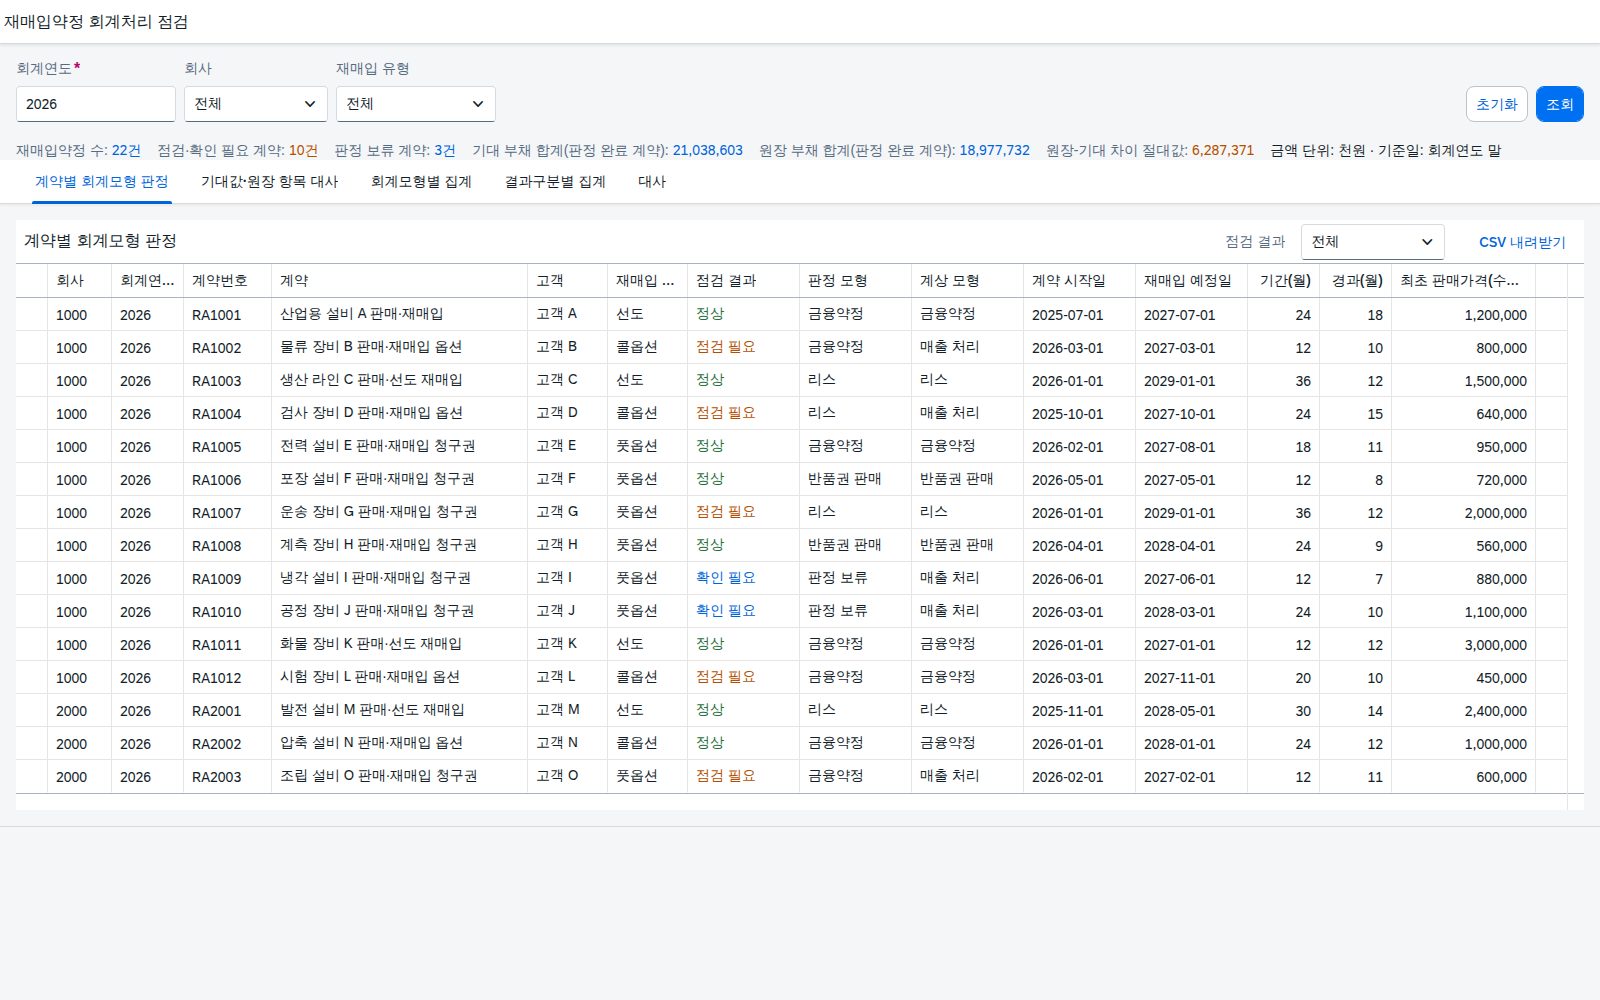The width and height of the screenshot is (1600, 1000).
Task: Click the 2,400,000 sale price value
Action: pos(1496,711)
